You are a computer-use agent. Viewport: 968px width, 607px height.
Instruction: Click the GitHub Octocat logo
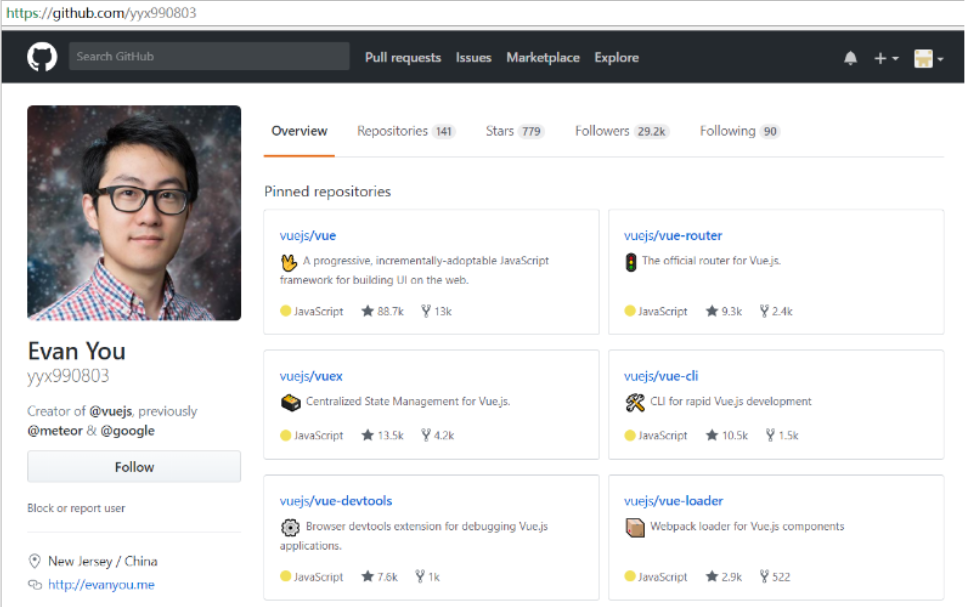point(42,57)
